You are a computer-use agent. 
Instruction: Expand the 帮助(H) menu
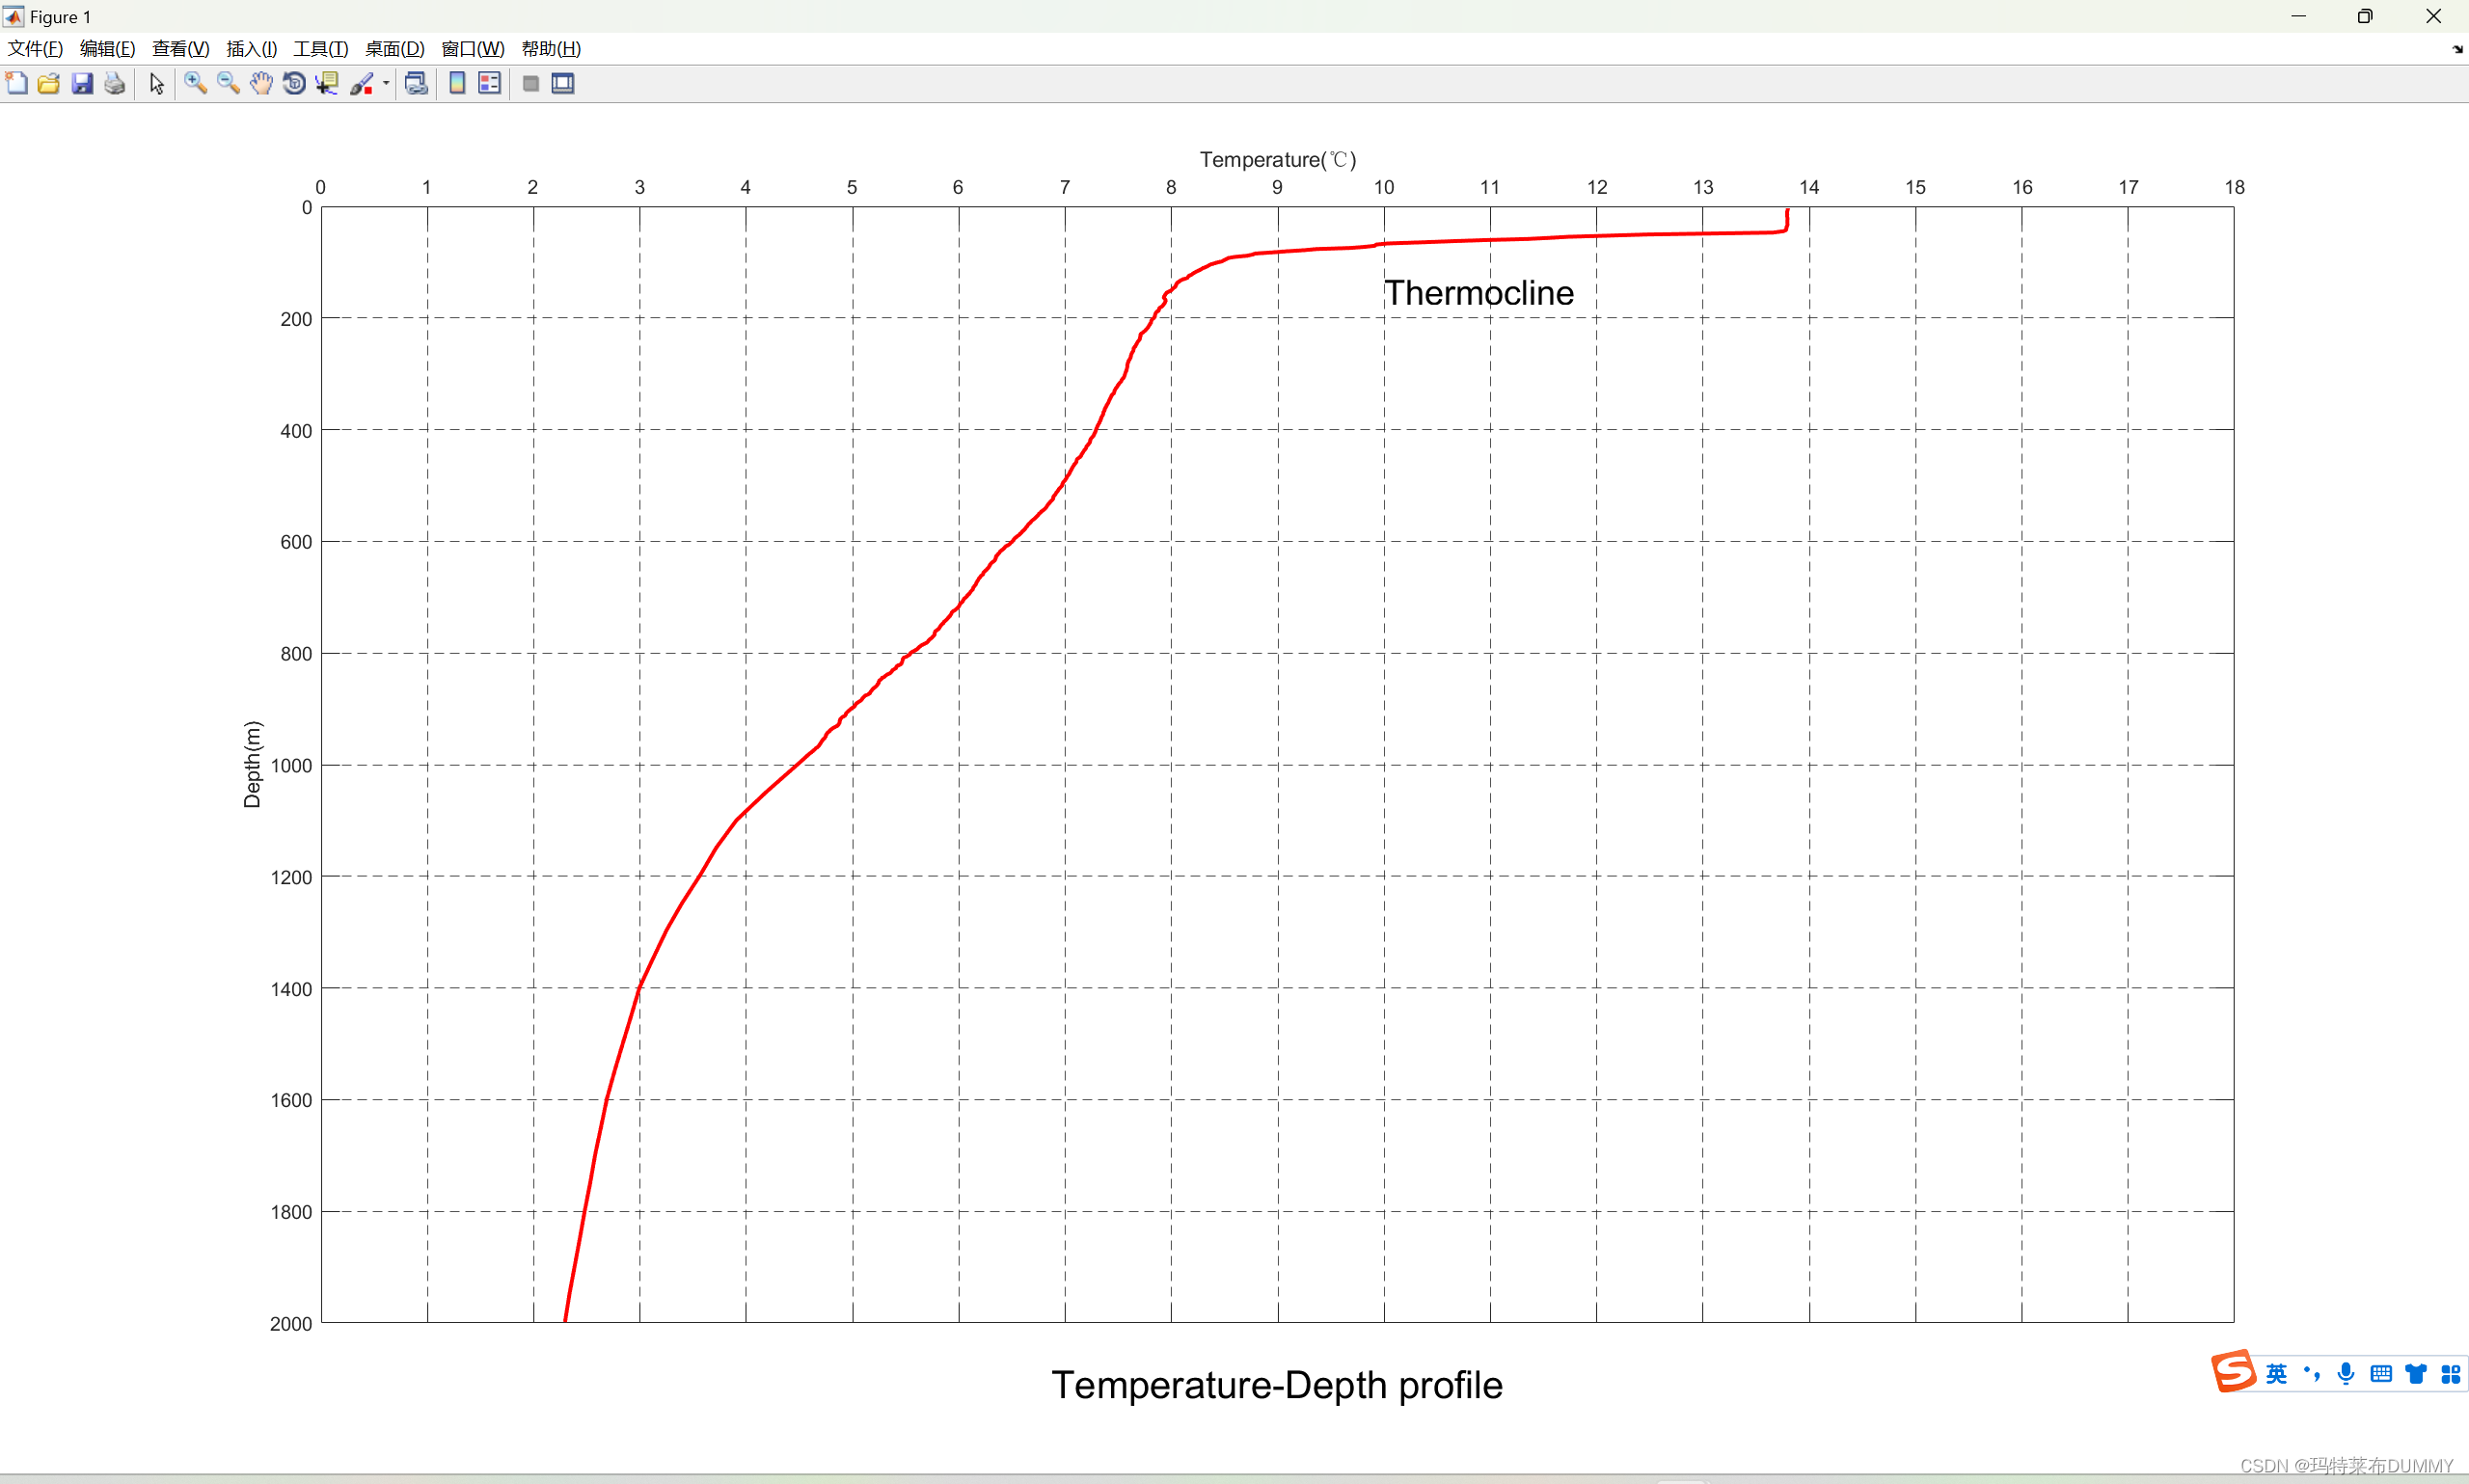551,49
